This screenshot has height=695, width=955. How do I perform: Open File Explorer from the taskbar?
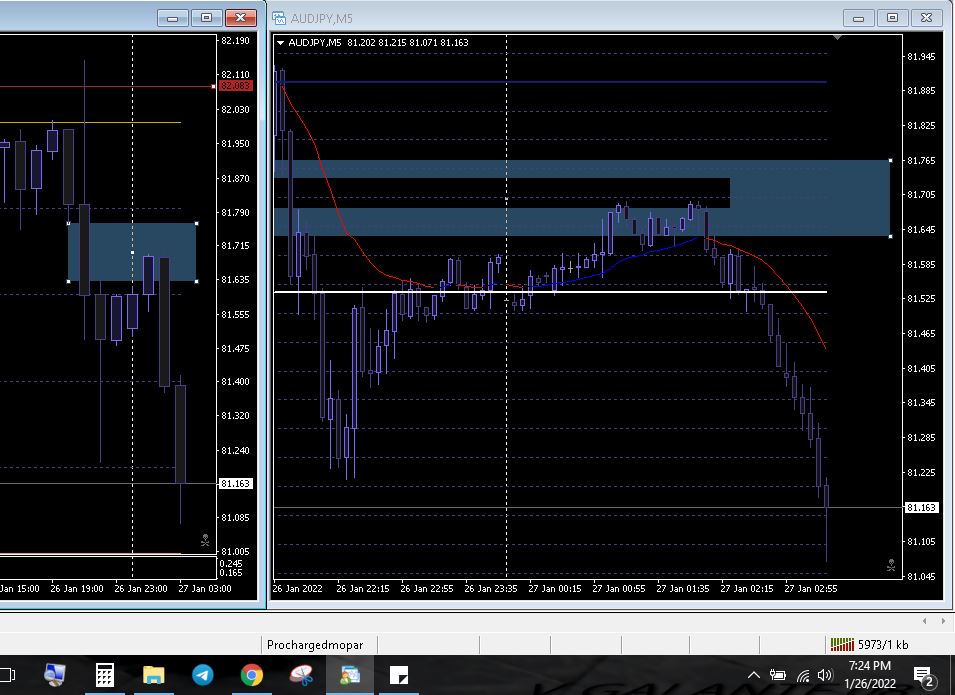154,675
